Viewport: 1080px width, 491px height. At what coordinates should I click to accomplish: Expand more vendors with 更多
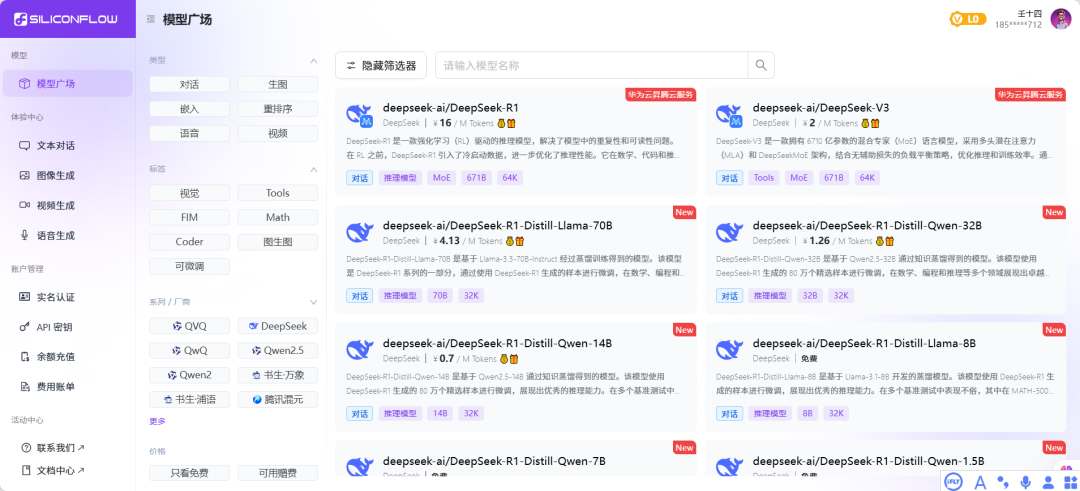[x=157, y=421]
